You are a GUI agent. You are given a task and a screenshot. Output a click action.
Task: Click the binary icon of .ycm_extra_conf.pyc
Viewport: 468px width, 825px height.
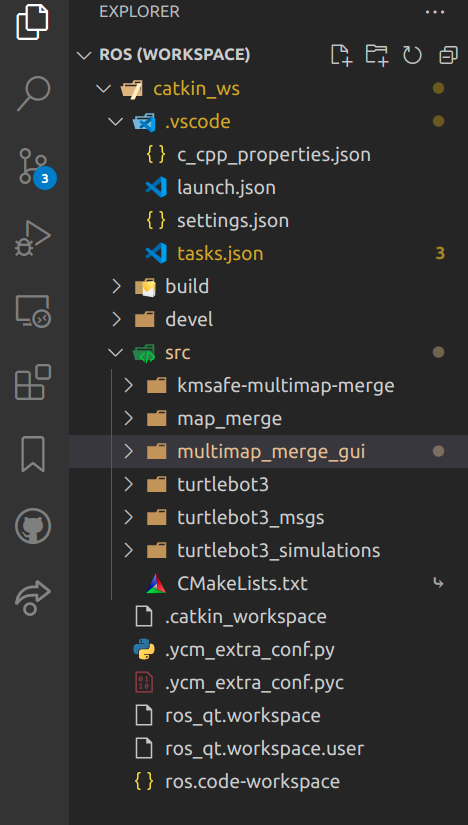[144, 682]
